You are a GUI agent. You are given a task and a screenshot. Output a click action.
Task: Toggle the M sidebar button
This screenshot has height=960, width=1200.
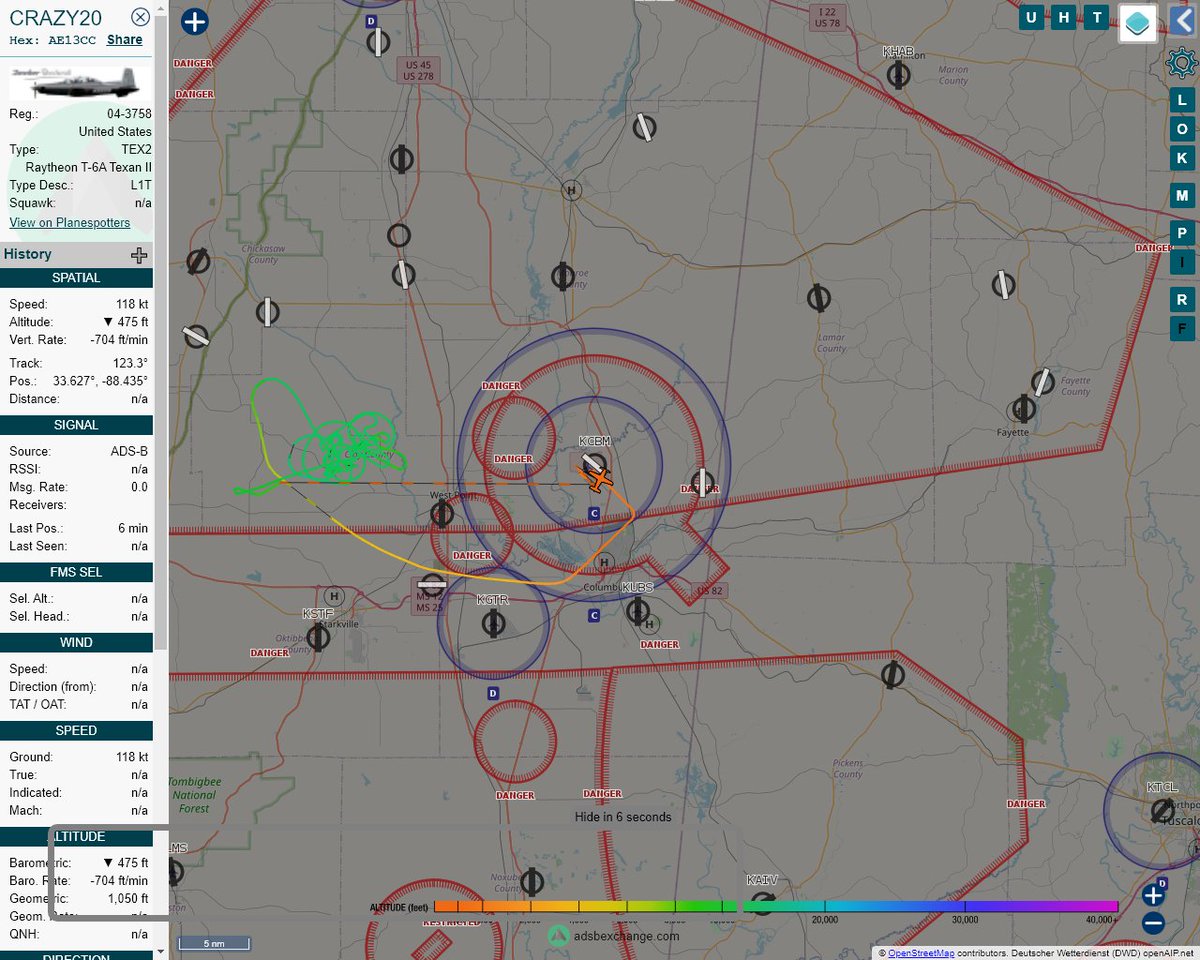click(1182, 195)
